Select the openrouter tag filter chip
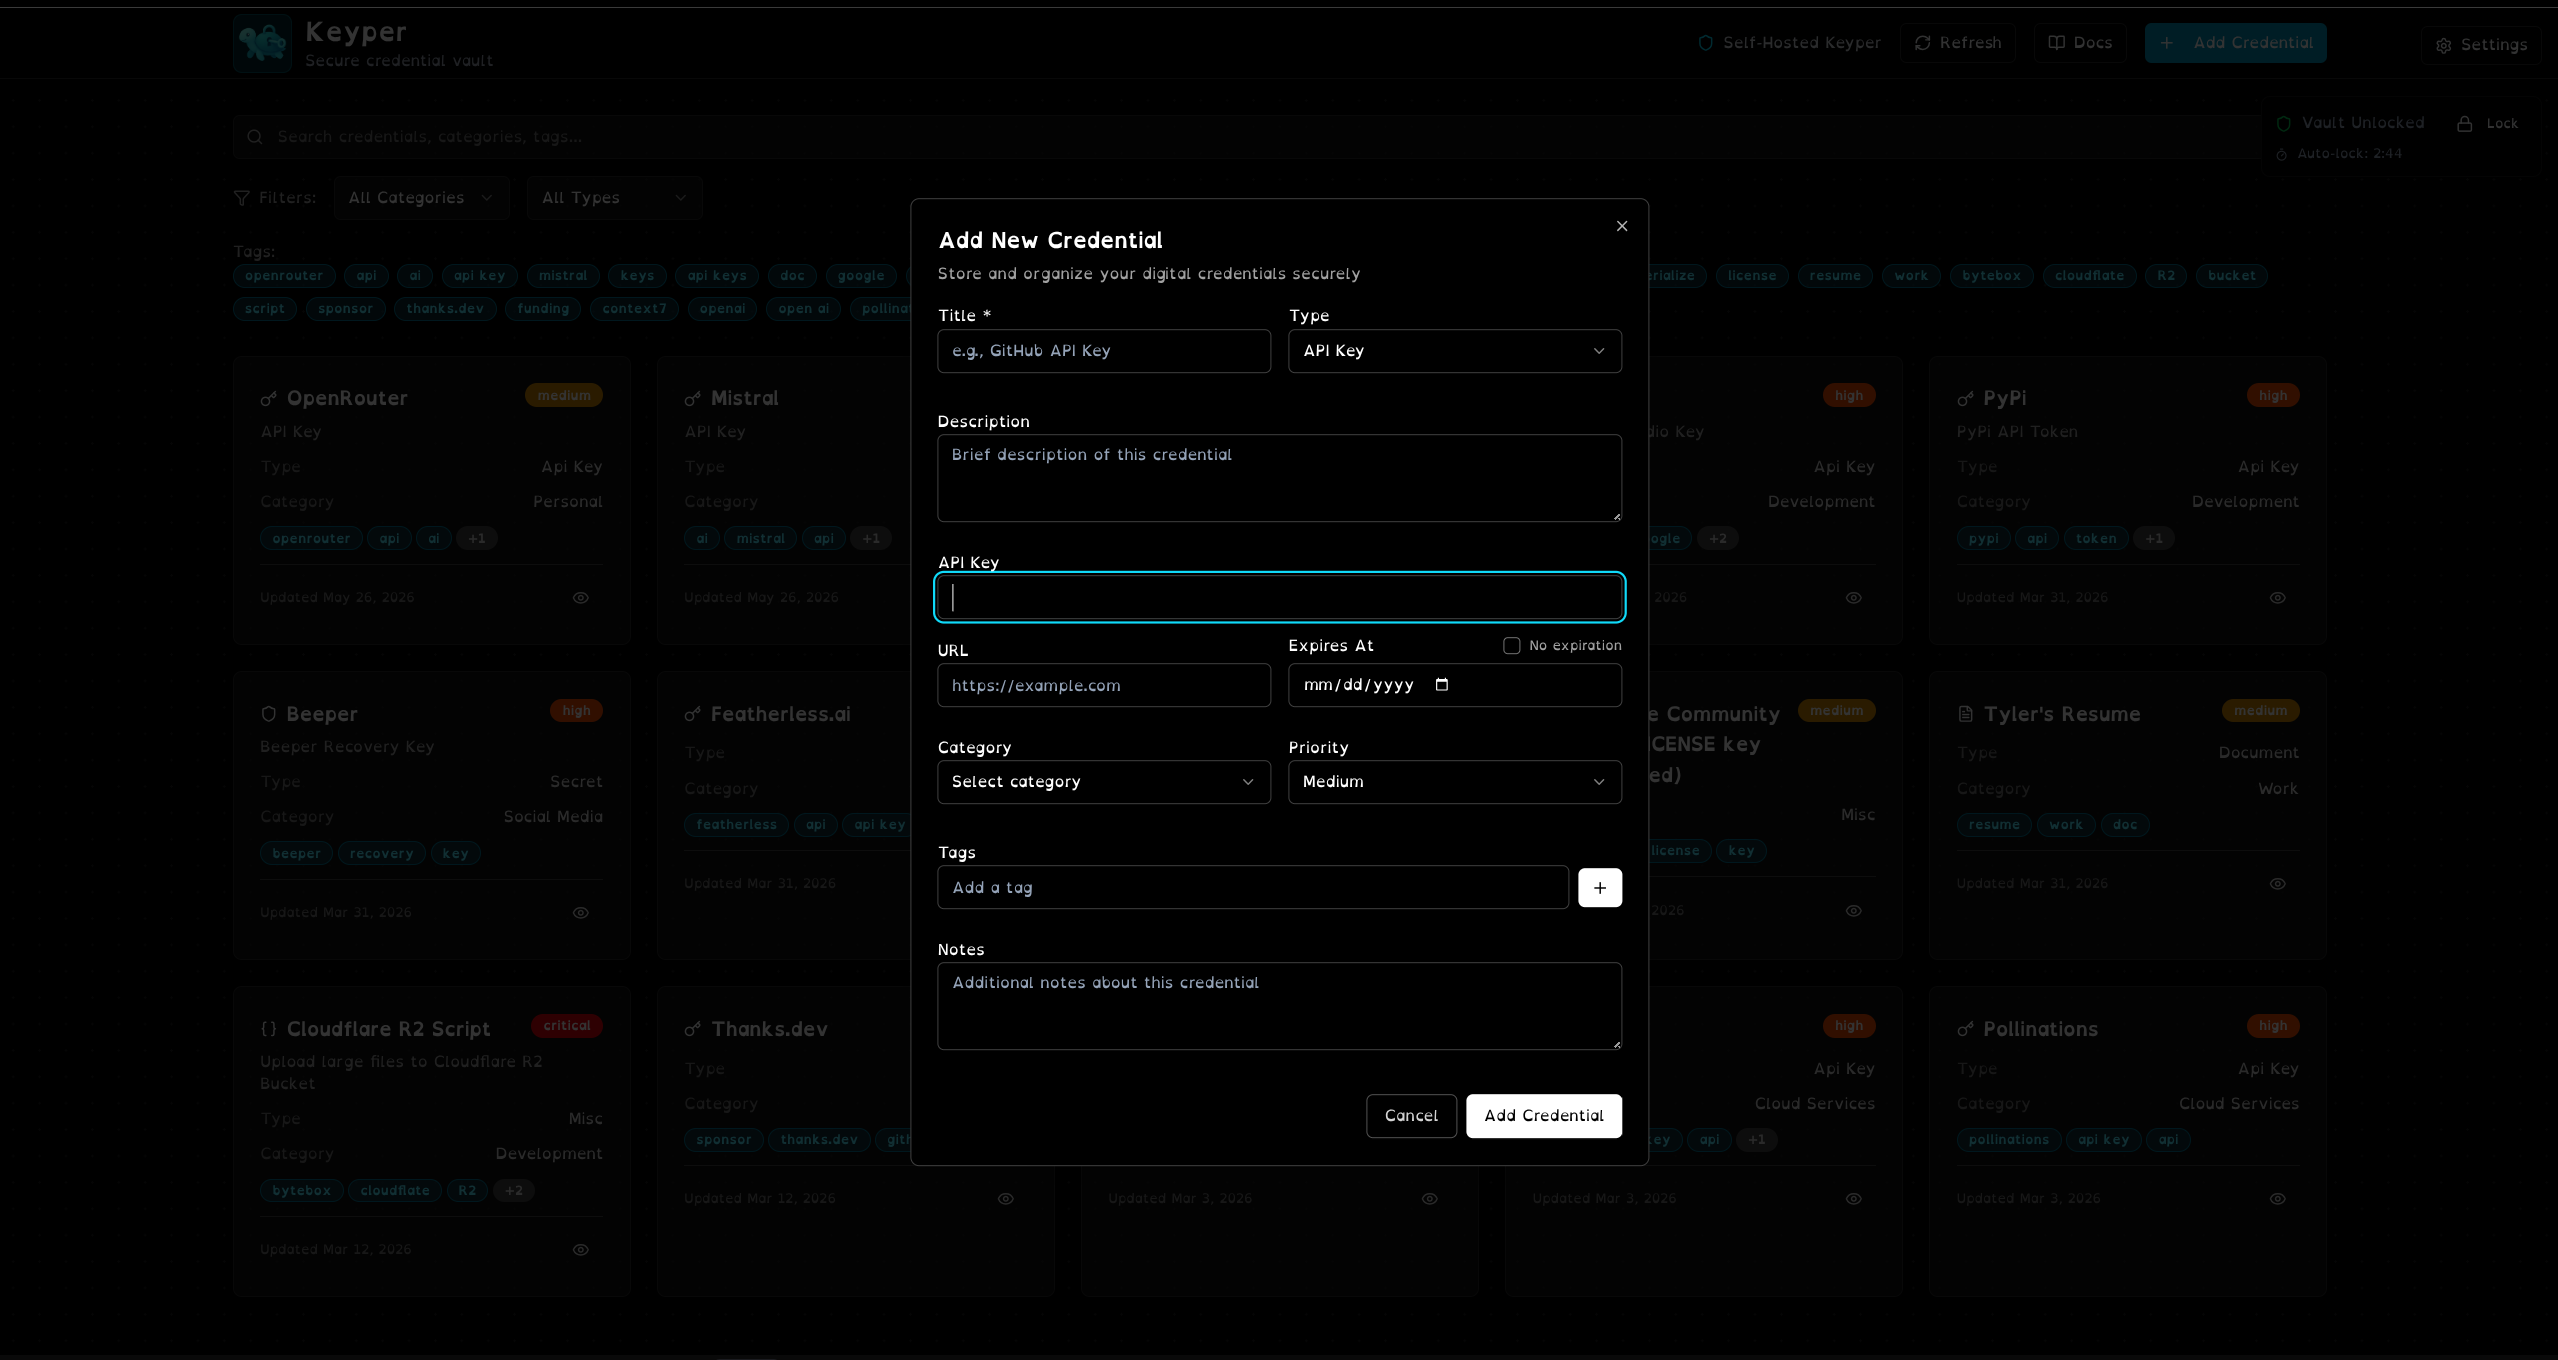2558x1360 pixels. pyautogui.click(x=284, y=276)
